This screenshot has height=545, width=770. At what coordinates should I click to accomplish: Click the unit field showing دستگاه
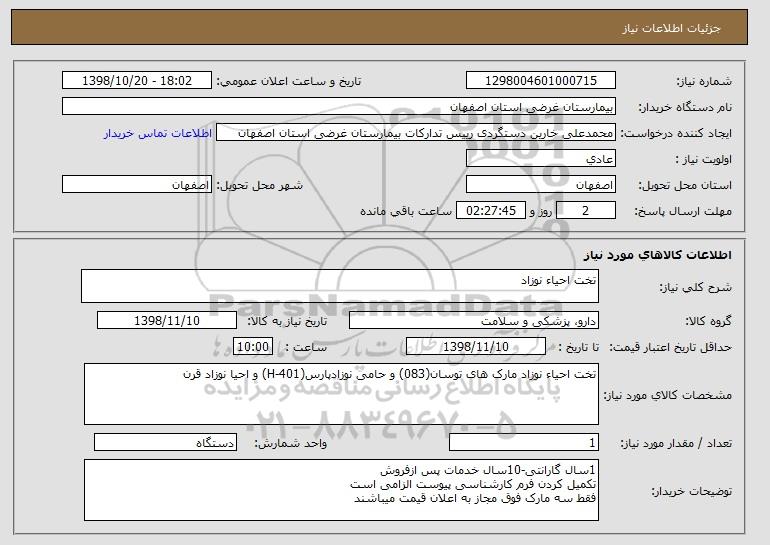[165, 442]
